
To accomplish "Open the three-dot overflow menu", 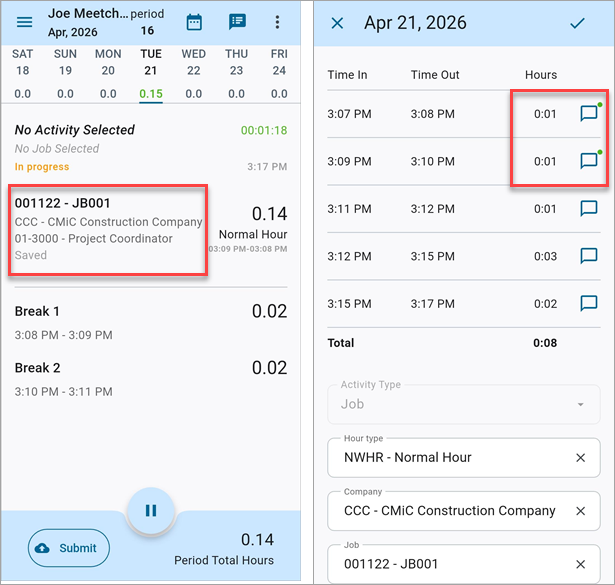I will point(277,22).
